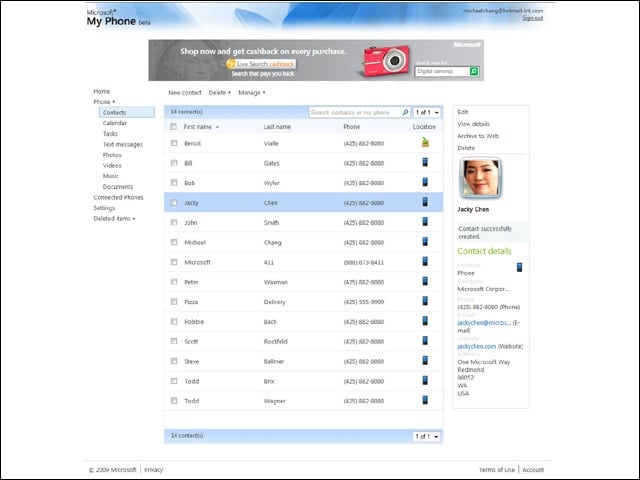Tick the checkbox for Michael Chang
The width and height of the screenshot is (640, 480).
174,242
